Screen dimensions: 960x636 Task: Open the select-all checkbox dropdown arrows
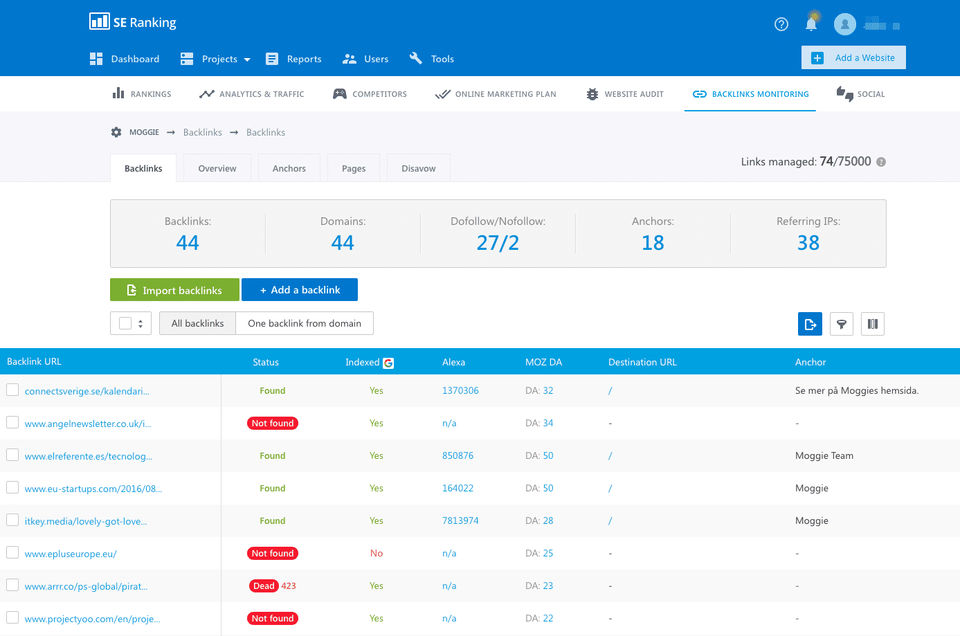[141, 323]
